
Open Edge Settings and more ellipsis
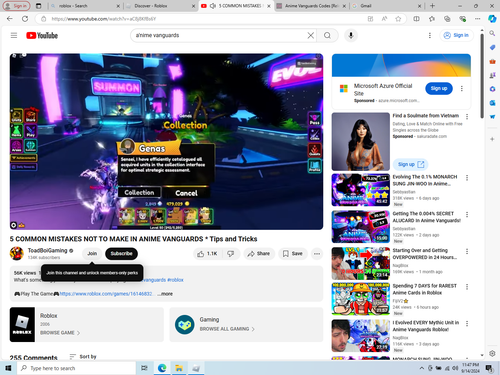(478, 19)
